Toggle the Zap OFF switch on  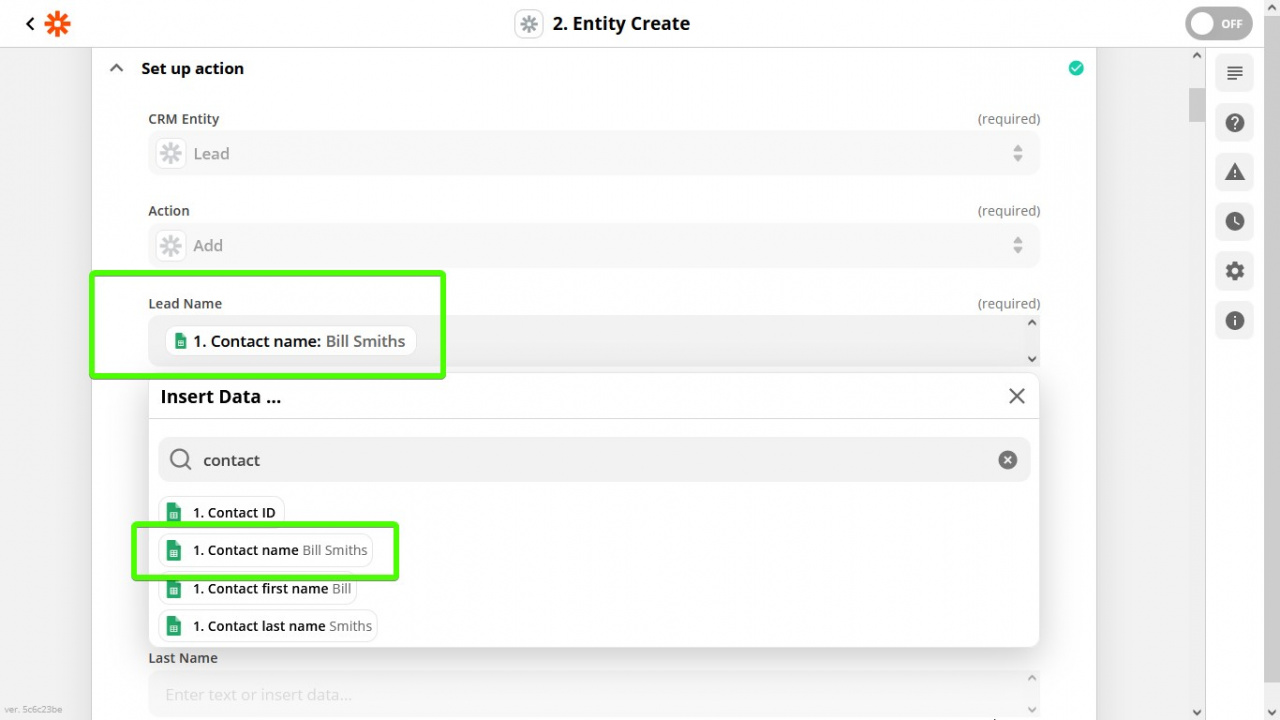click(1219, 23)
